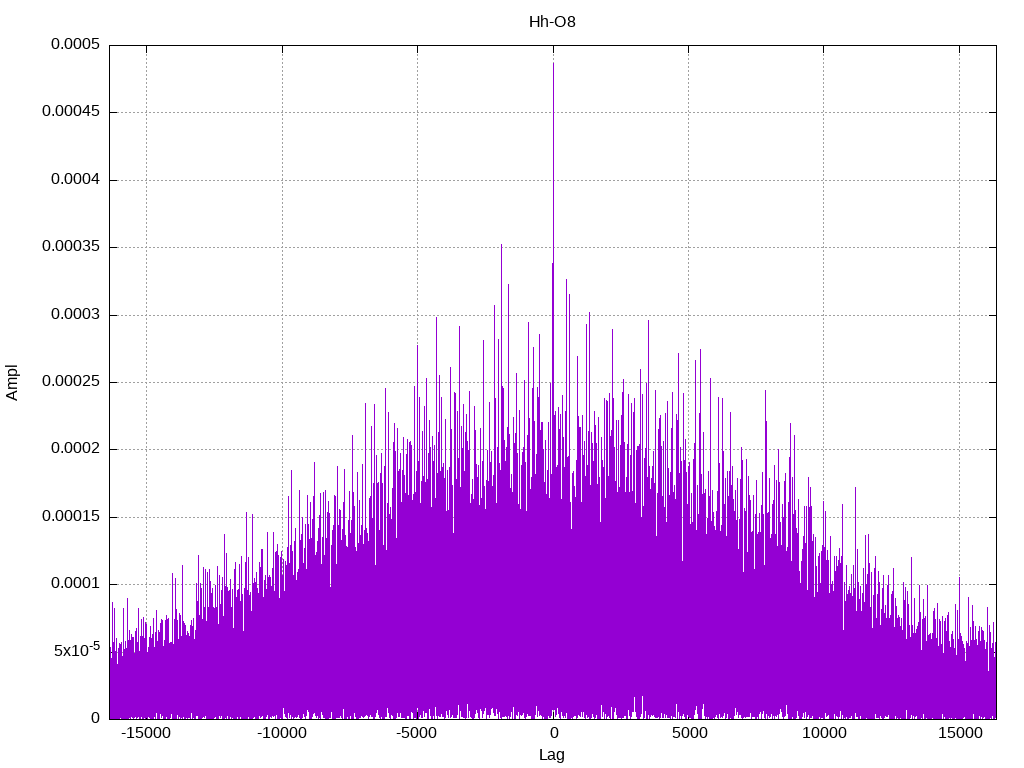Click the tip of the central peak at lag 0
The height and width of the screenshot is (768, 1024).
[x=554, y=63]
